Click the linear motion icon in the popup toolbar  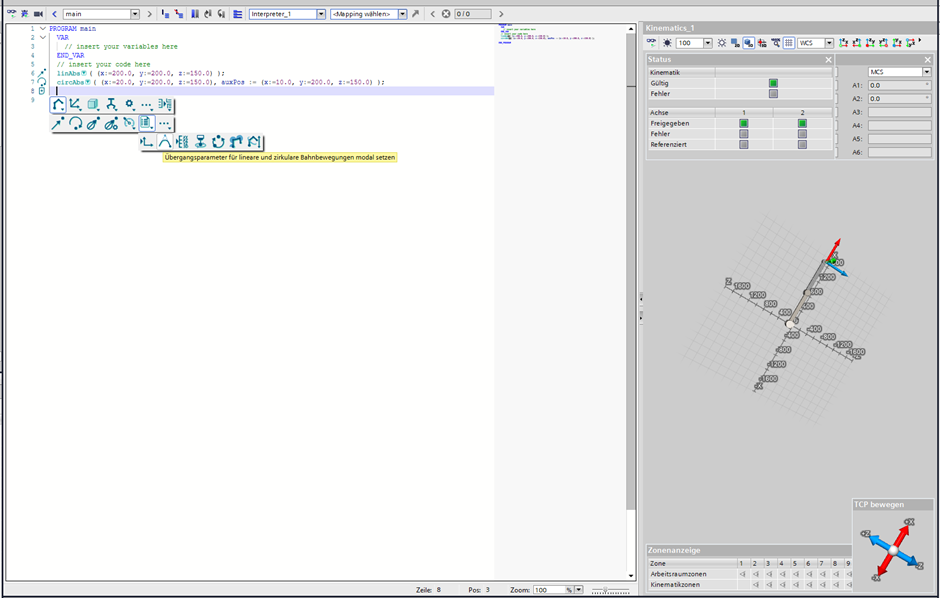(58, 124)
